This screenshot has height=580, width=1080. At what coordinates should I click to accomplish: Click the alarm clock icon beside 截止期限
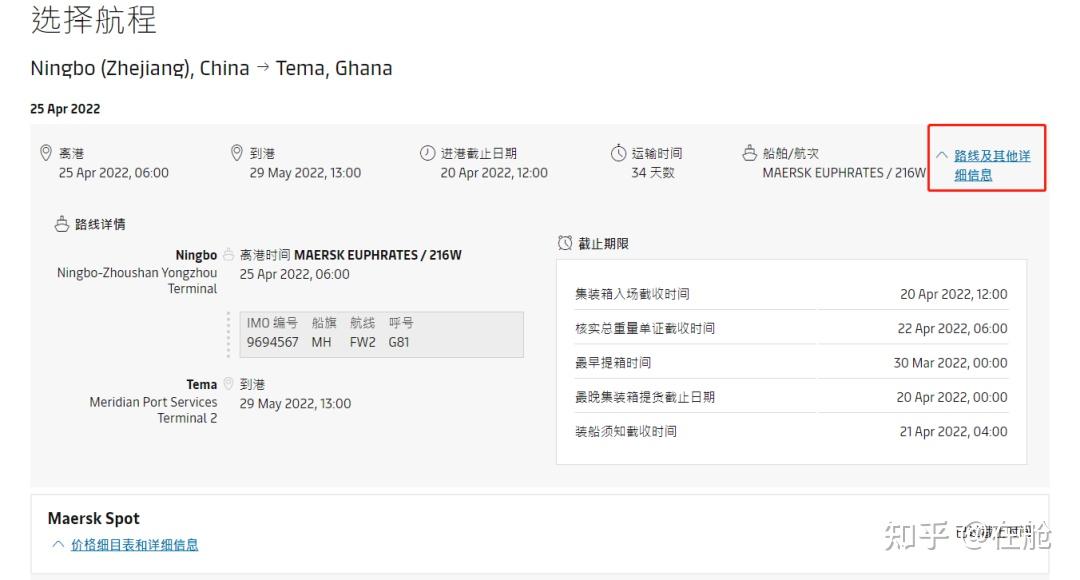[565, 243]
